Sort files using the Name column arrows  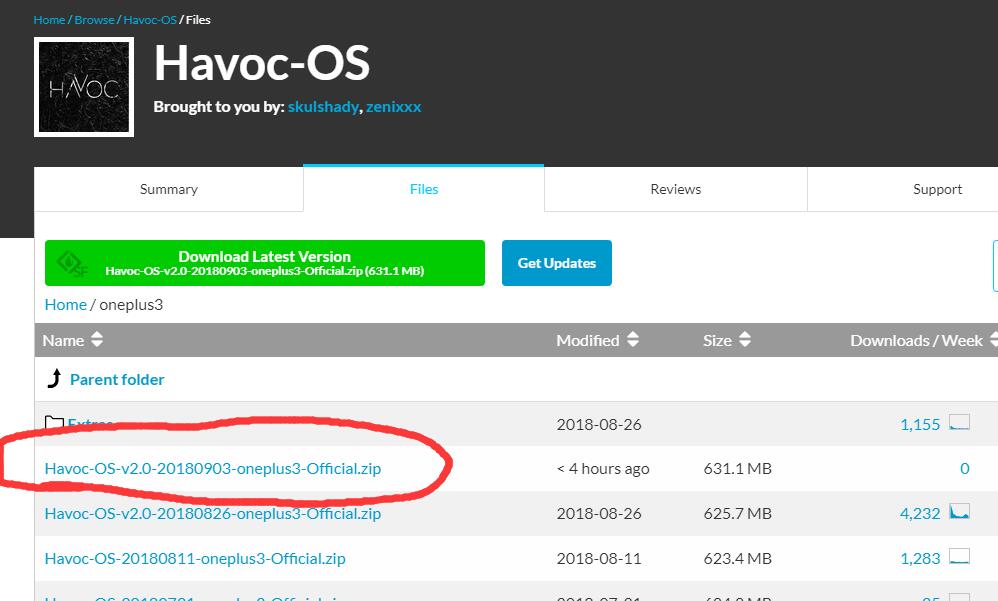coord(96,340)
